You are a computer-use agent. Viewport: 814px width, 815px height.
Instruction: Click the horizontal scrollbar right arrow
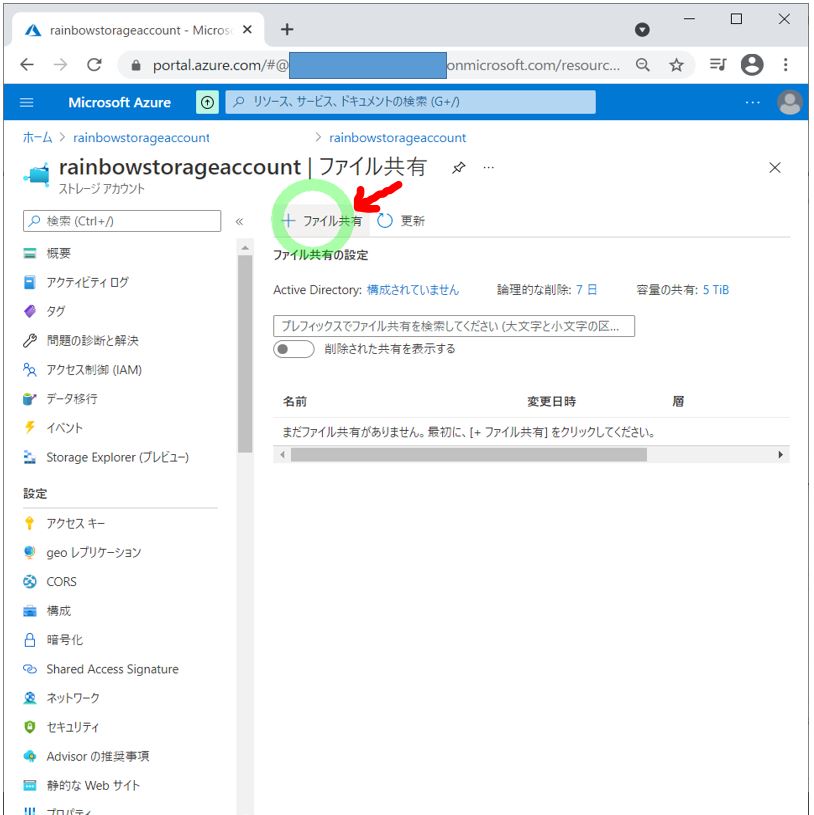(780, 455)
